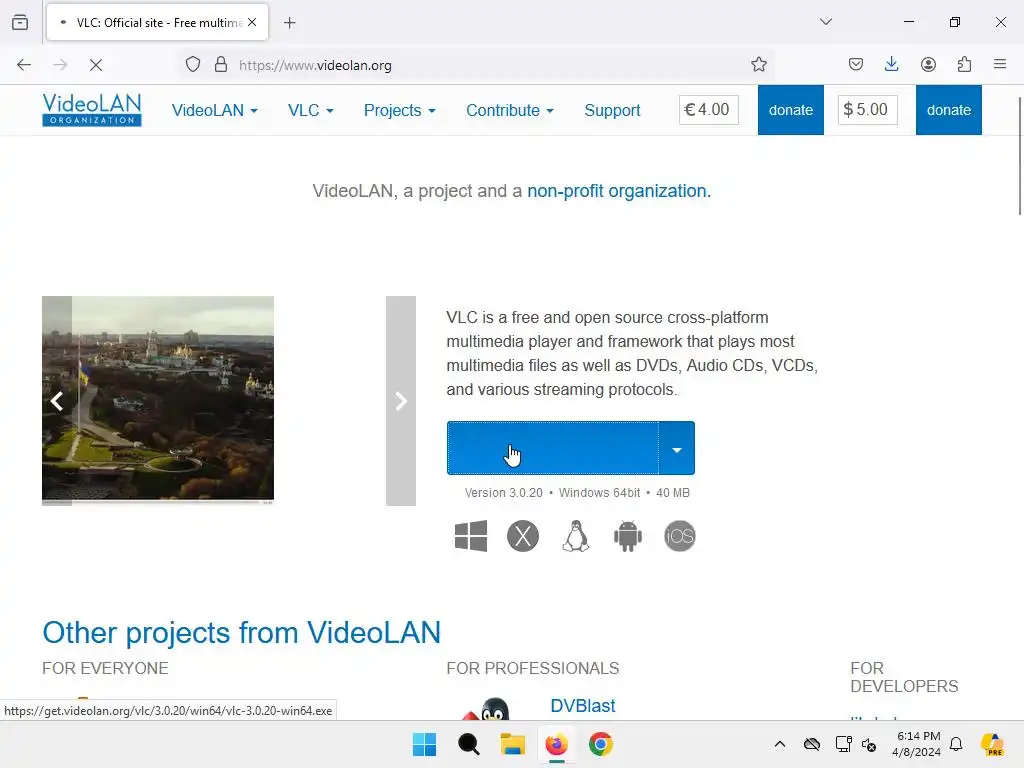Click the page vertical scrollbar

click(1020, 155)
